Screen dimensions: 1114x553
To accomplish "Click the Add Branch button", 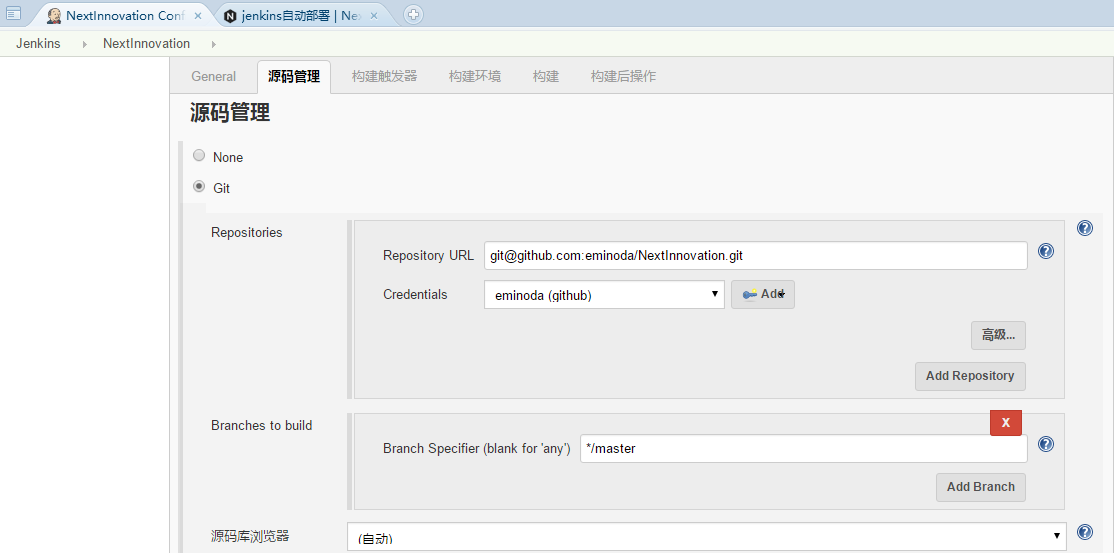I will (980, 488).
